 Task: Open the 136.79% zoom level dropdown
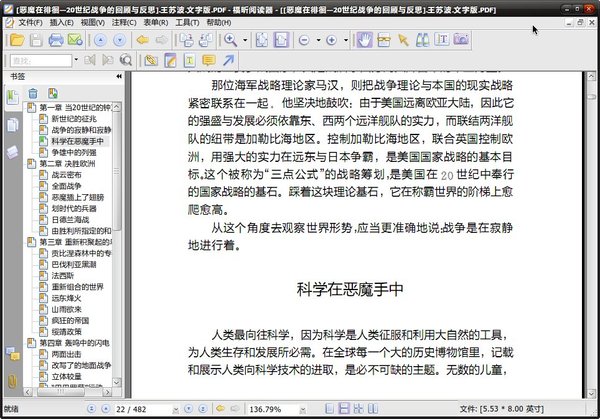coord(303,410)
